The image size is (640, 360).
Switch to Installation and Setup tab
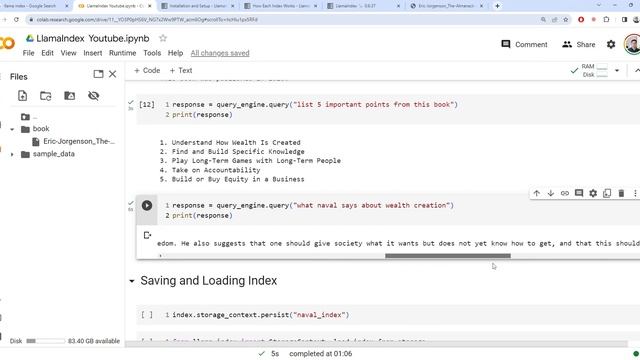198,6
